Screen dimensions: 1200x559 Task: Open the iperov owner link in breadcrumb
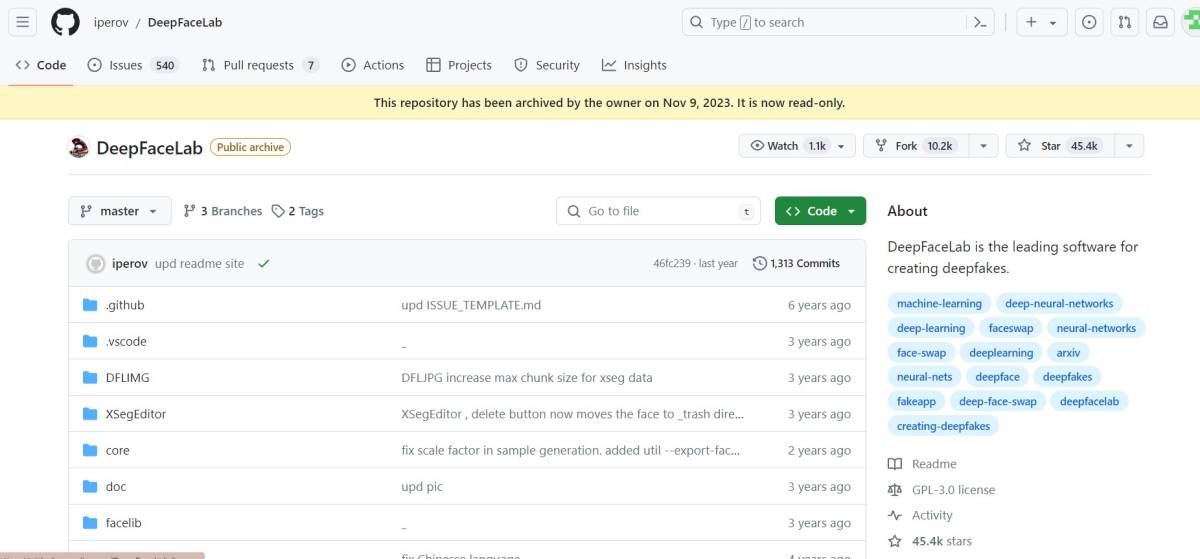111,22
